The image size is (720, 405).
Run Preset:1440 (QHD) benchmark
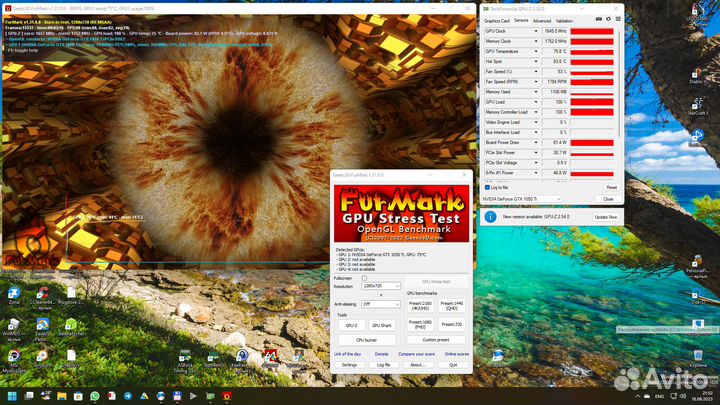451,306
